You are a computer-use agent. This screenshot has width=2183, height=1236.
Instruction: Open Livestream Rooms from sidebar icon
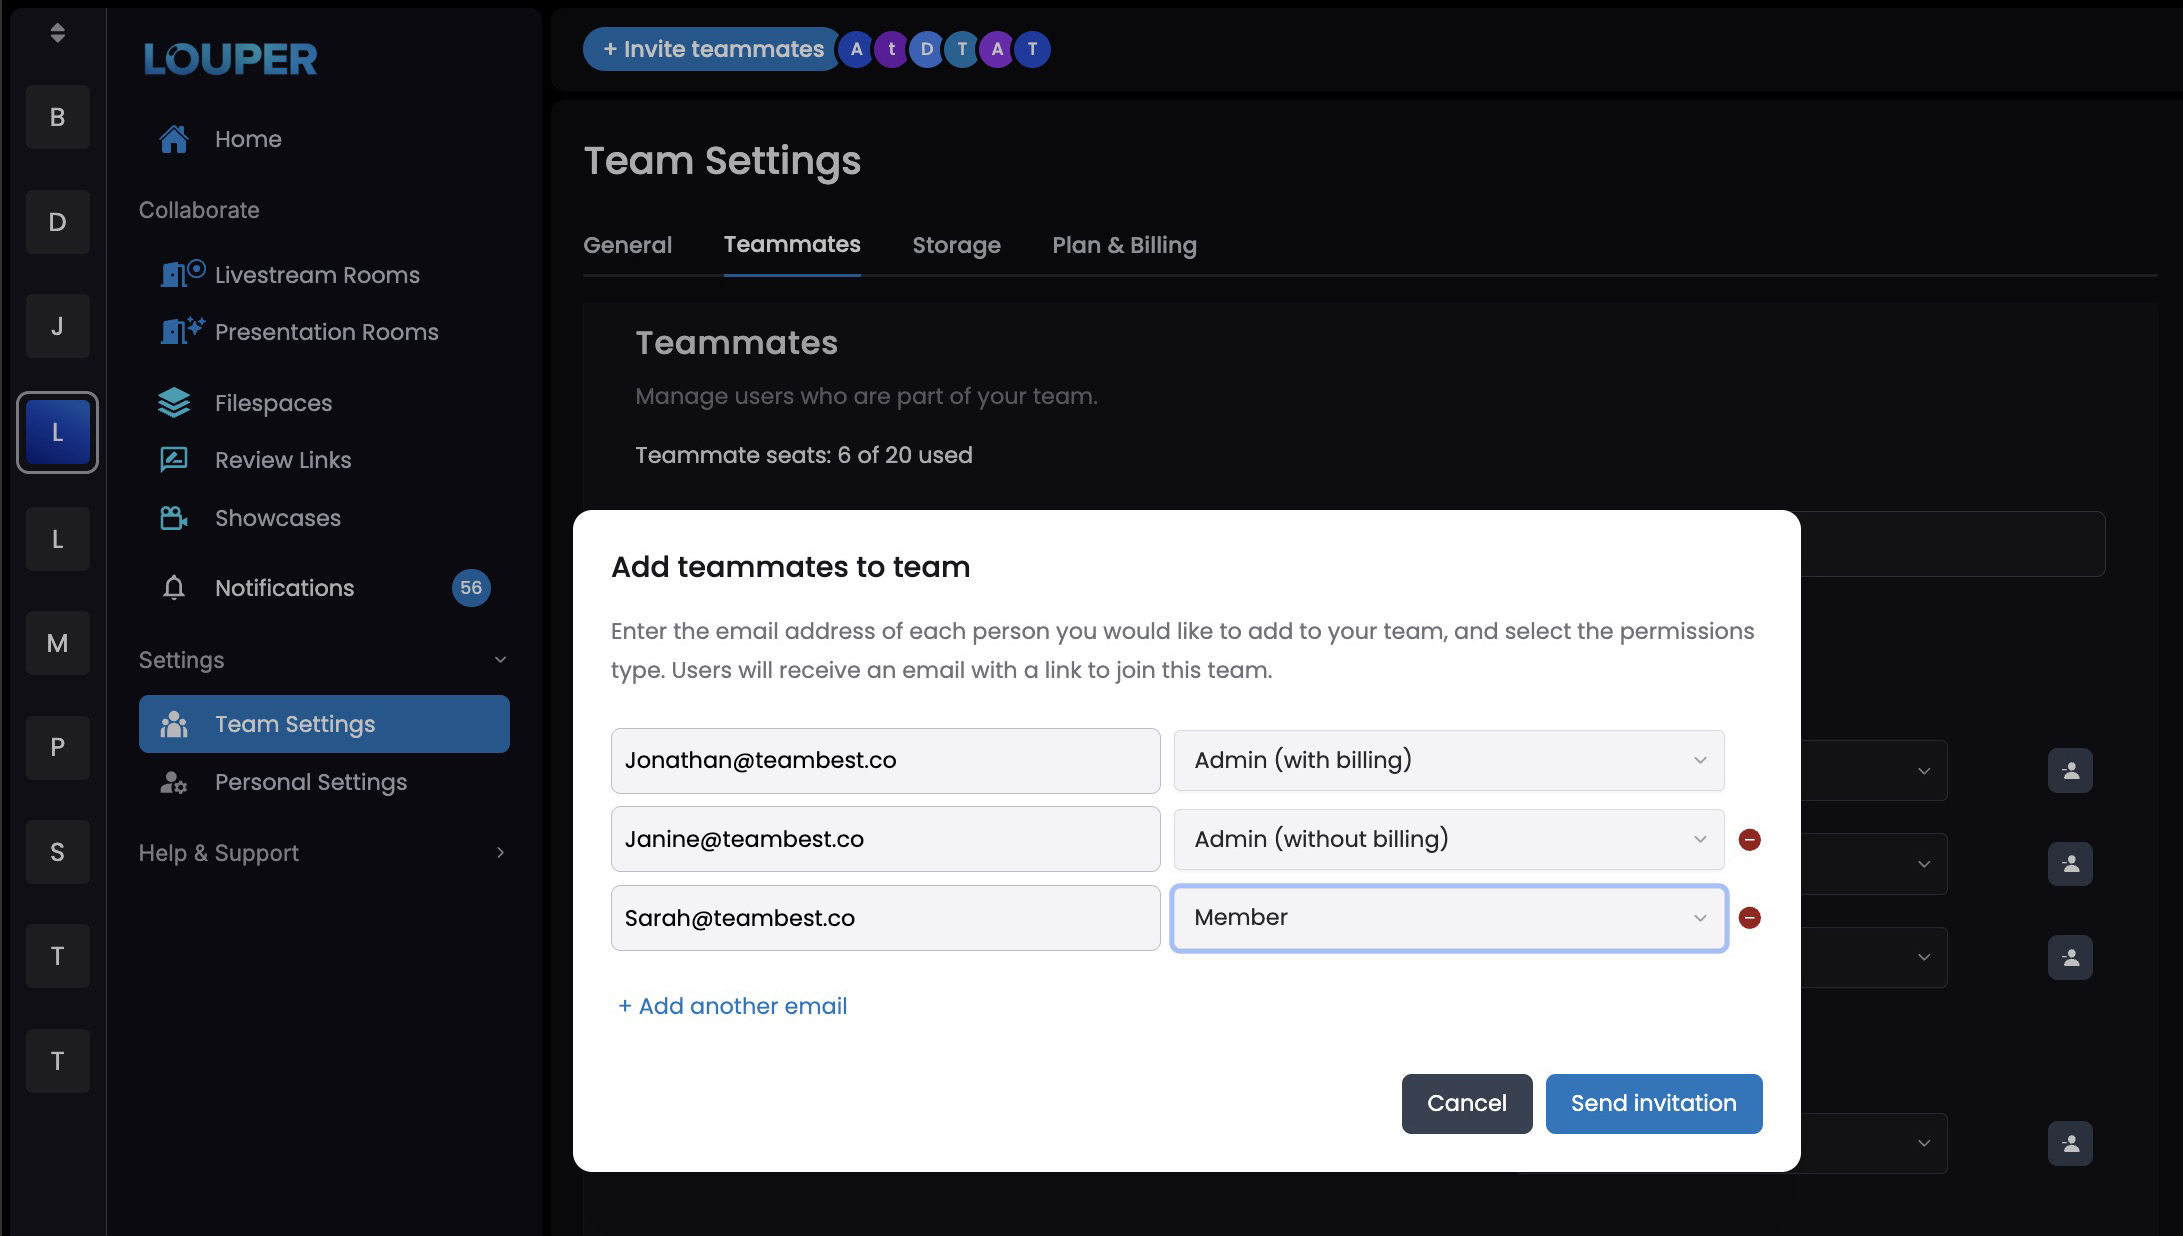pos(182,274)
